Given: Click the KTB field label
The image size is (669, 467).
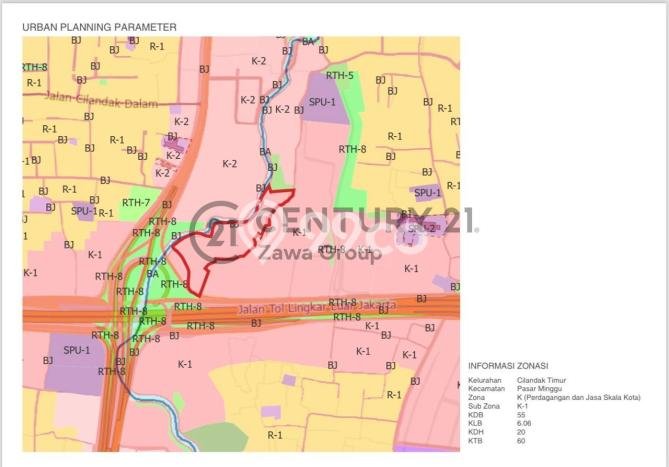Looking at the screenshot, I should (475, 441).
